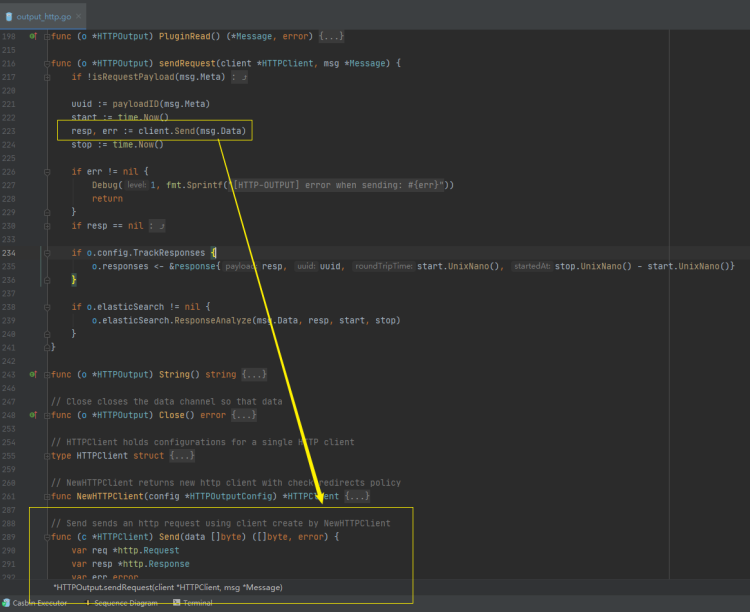Open the Casbin Executor tool window
Screen dimensions: 750x612
35,603
